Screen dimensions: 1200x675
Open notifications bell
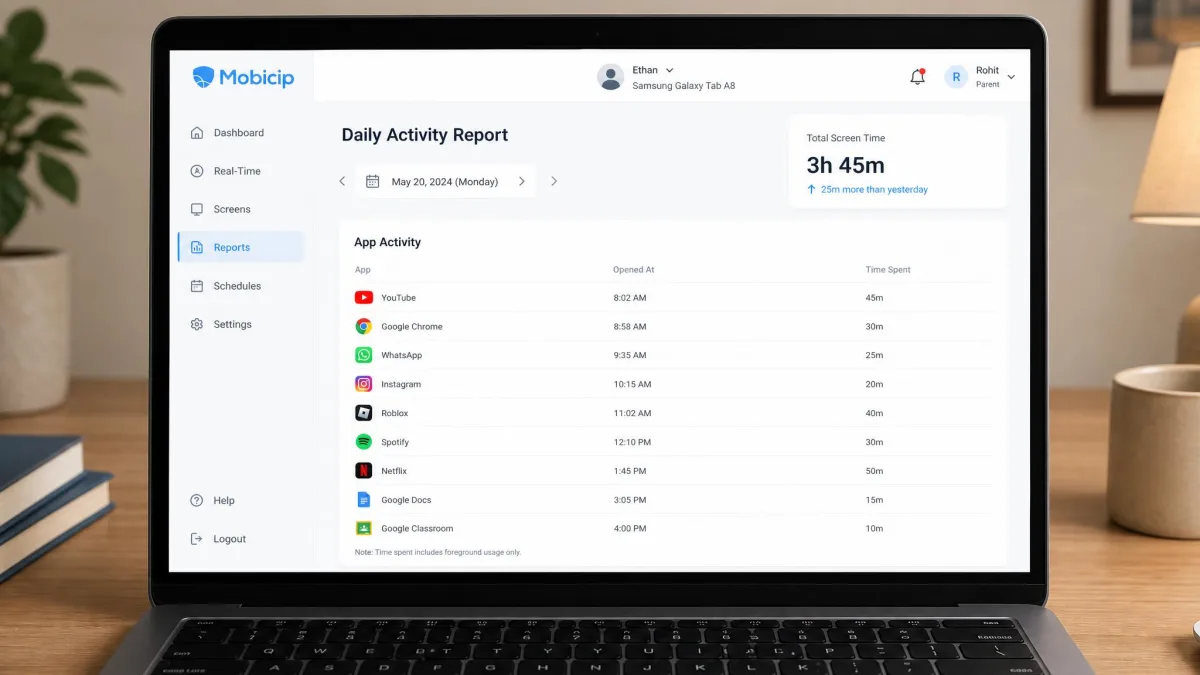click(917, 77)
